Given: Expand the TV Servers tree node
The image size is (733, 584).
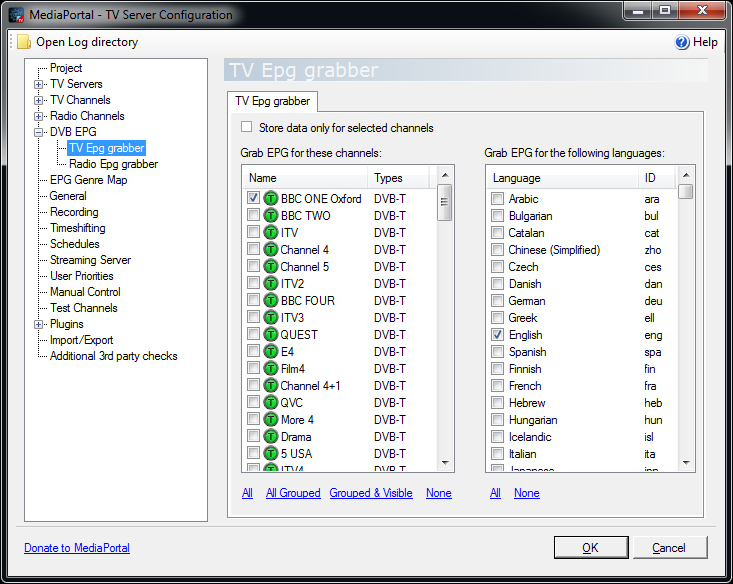Looking at the screenshot, I should [x=38, y=85].
